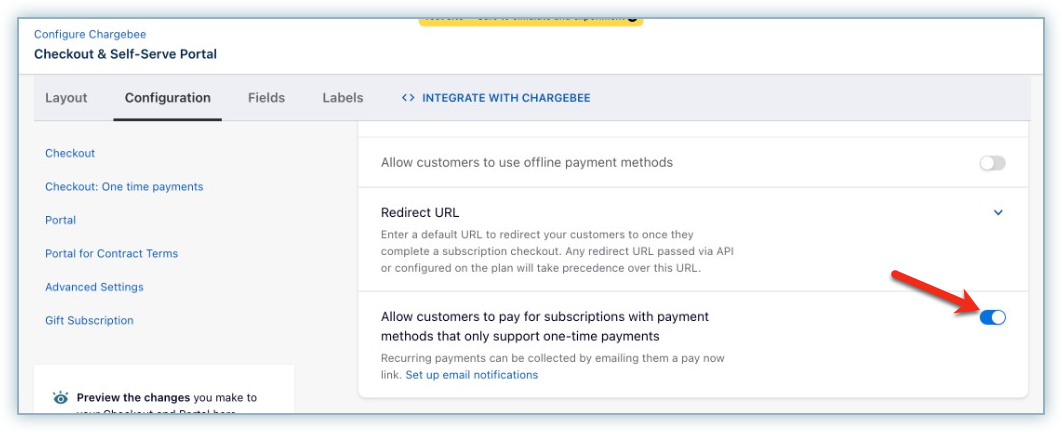Go to Advanced Settings section
Image resolution: width=1062 pixels, height=432 pixels.
coord(94,286)
